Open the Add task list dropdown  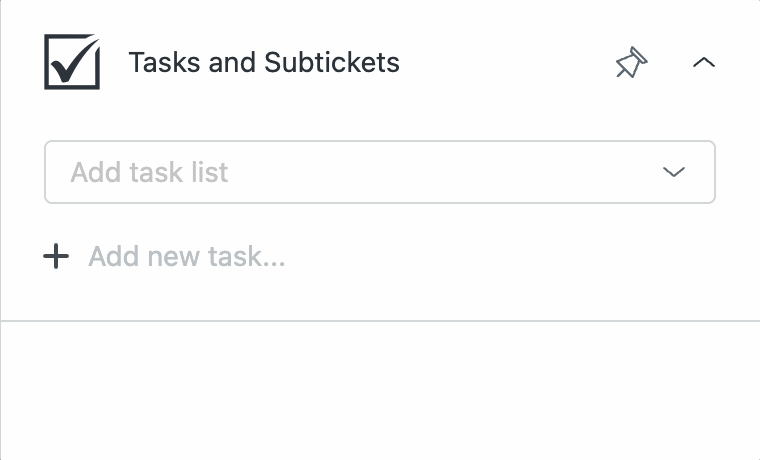point(380,172)
